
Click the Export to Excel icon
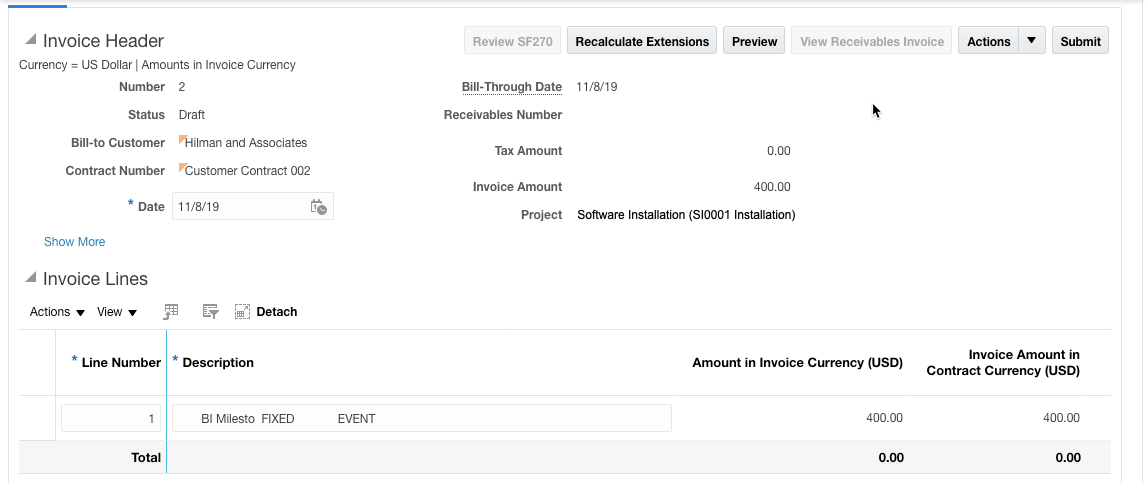pyautogui.click(x=171, y=312)
